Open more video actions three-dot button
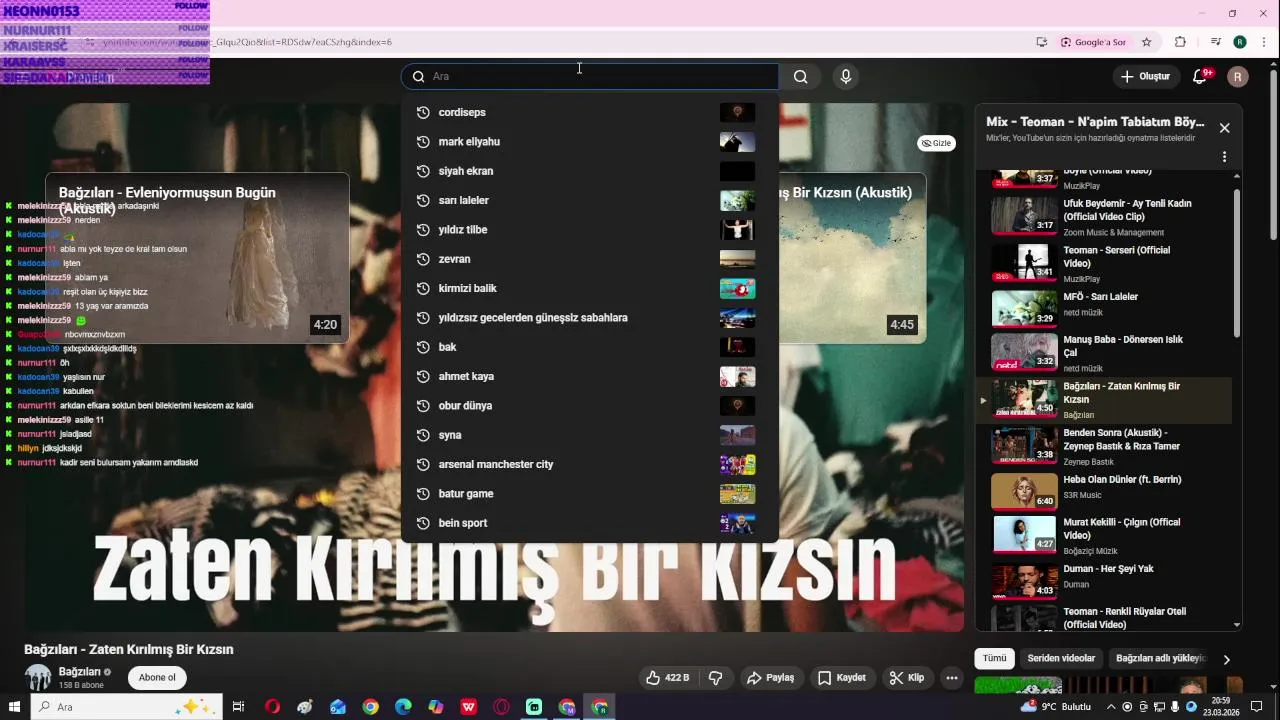This screenshot has height=720, width=1280. (952, 678)
